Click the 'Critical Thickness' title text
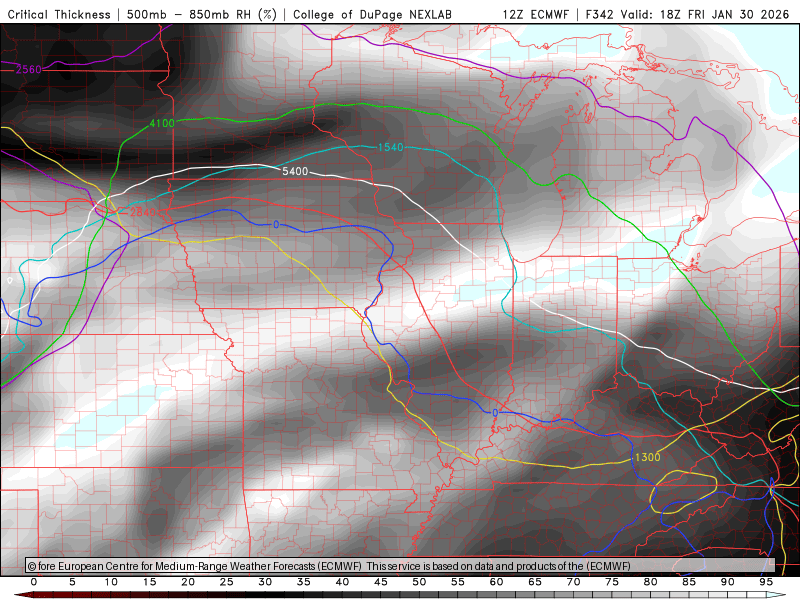Viewport: 800px width, 600px height. [x=59, y=15]
